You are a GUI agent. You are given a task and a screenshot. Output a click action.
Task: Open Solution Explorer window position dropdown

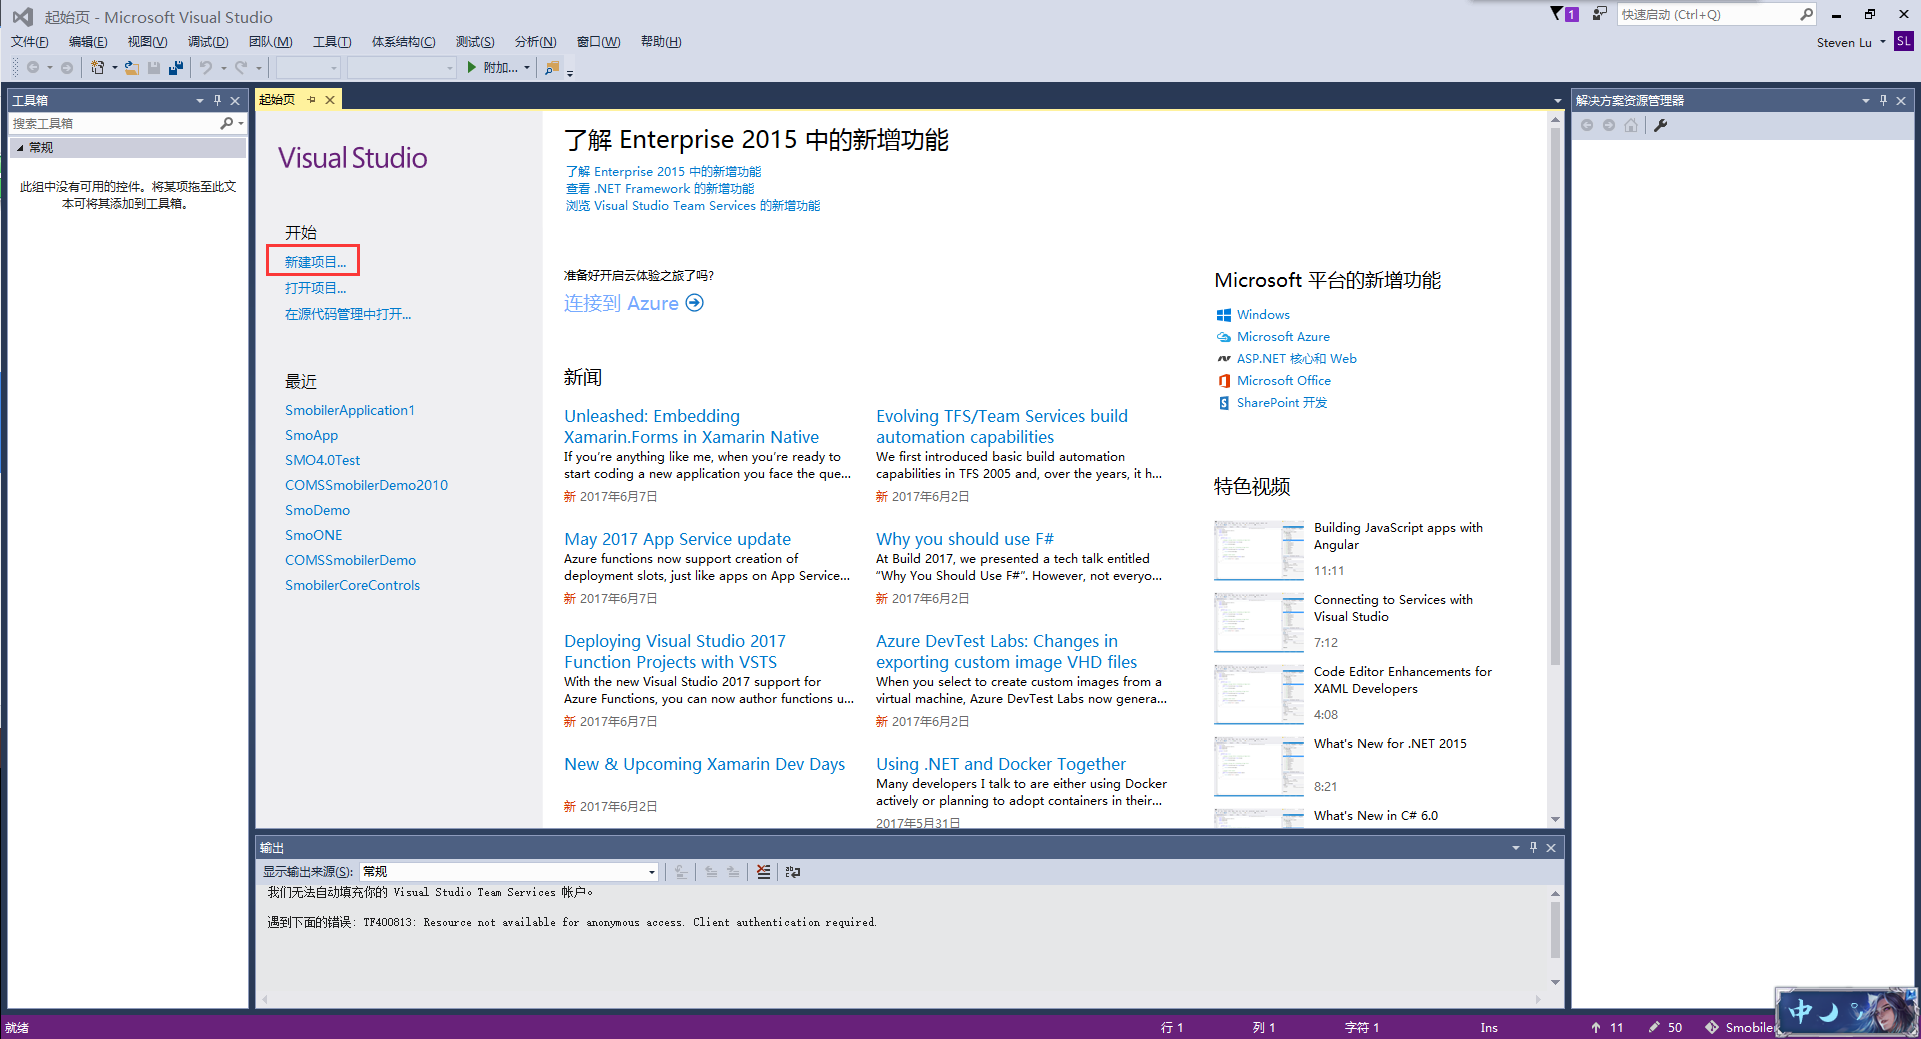pyautogui.click(x=1866, y=100)
